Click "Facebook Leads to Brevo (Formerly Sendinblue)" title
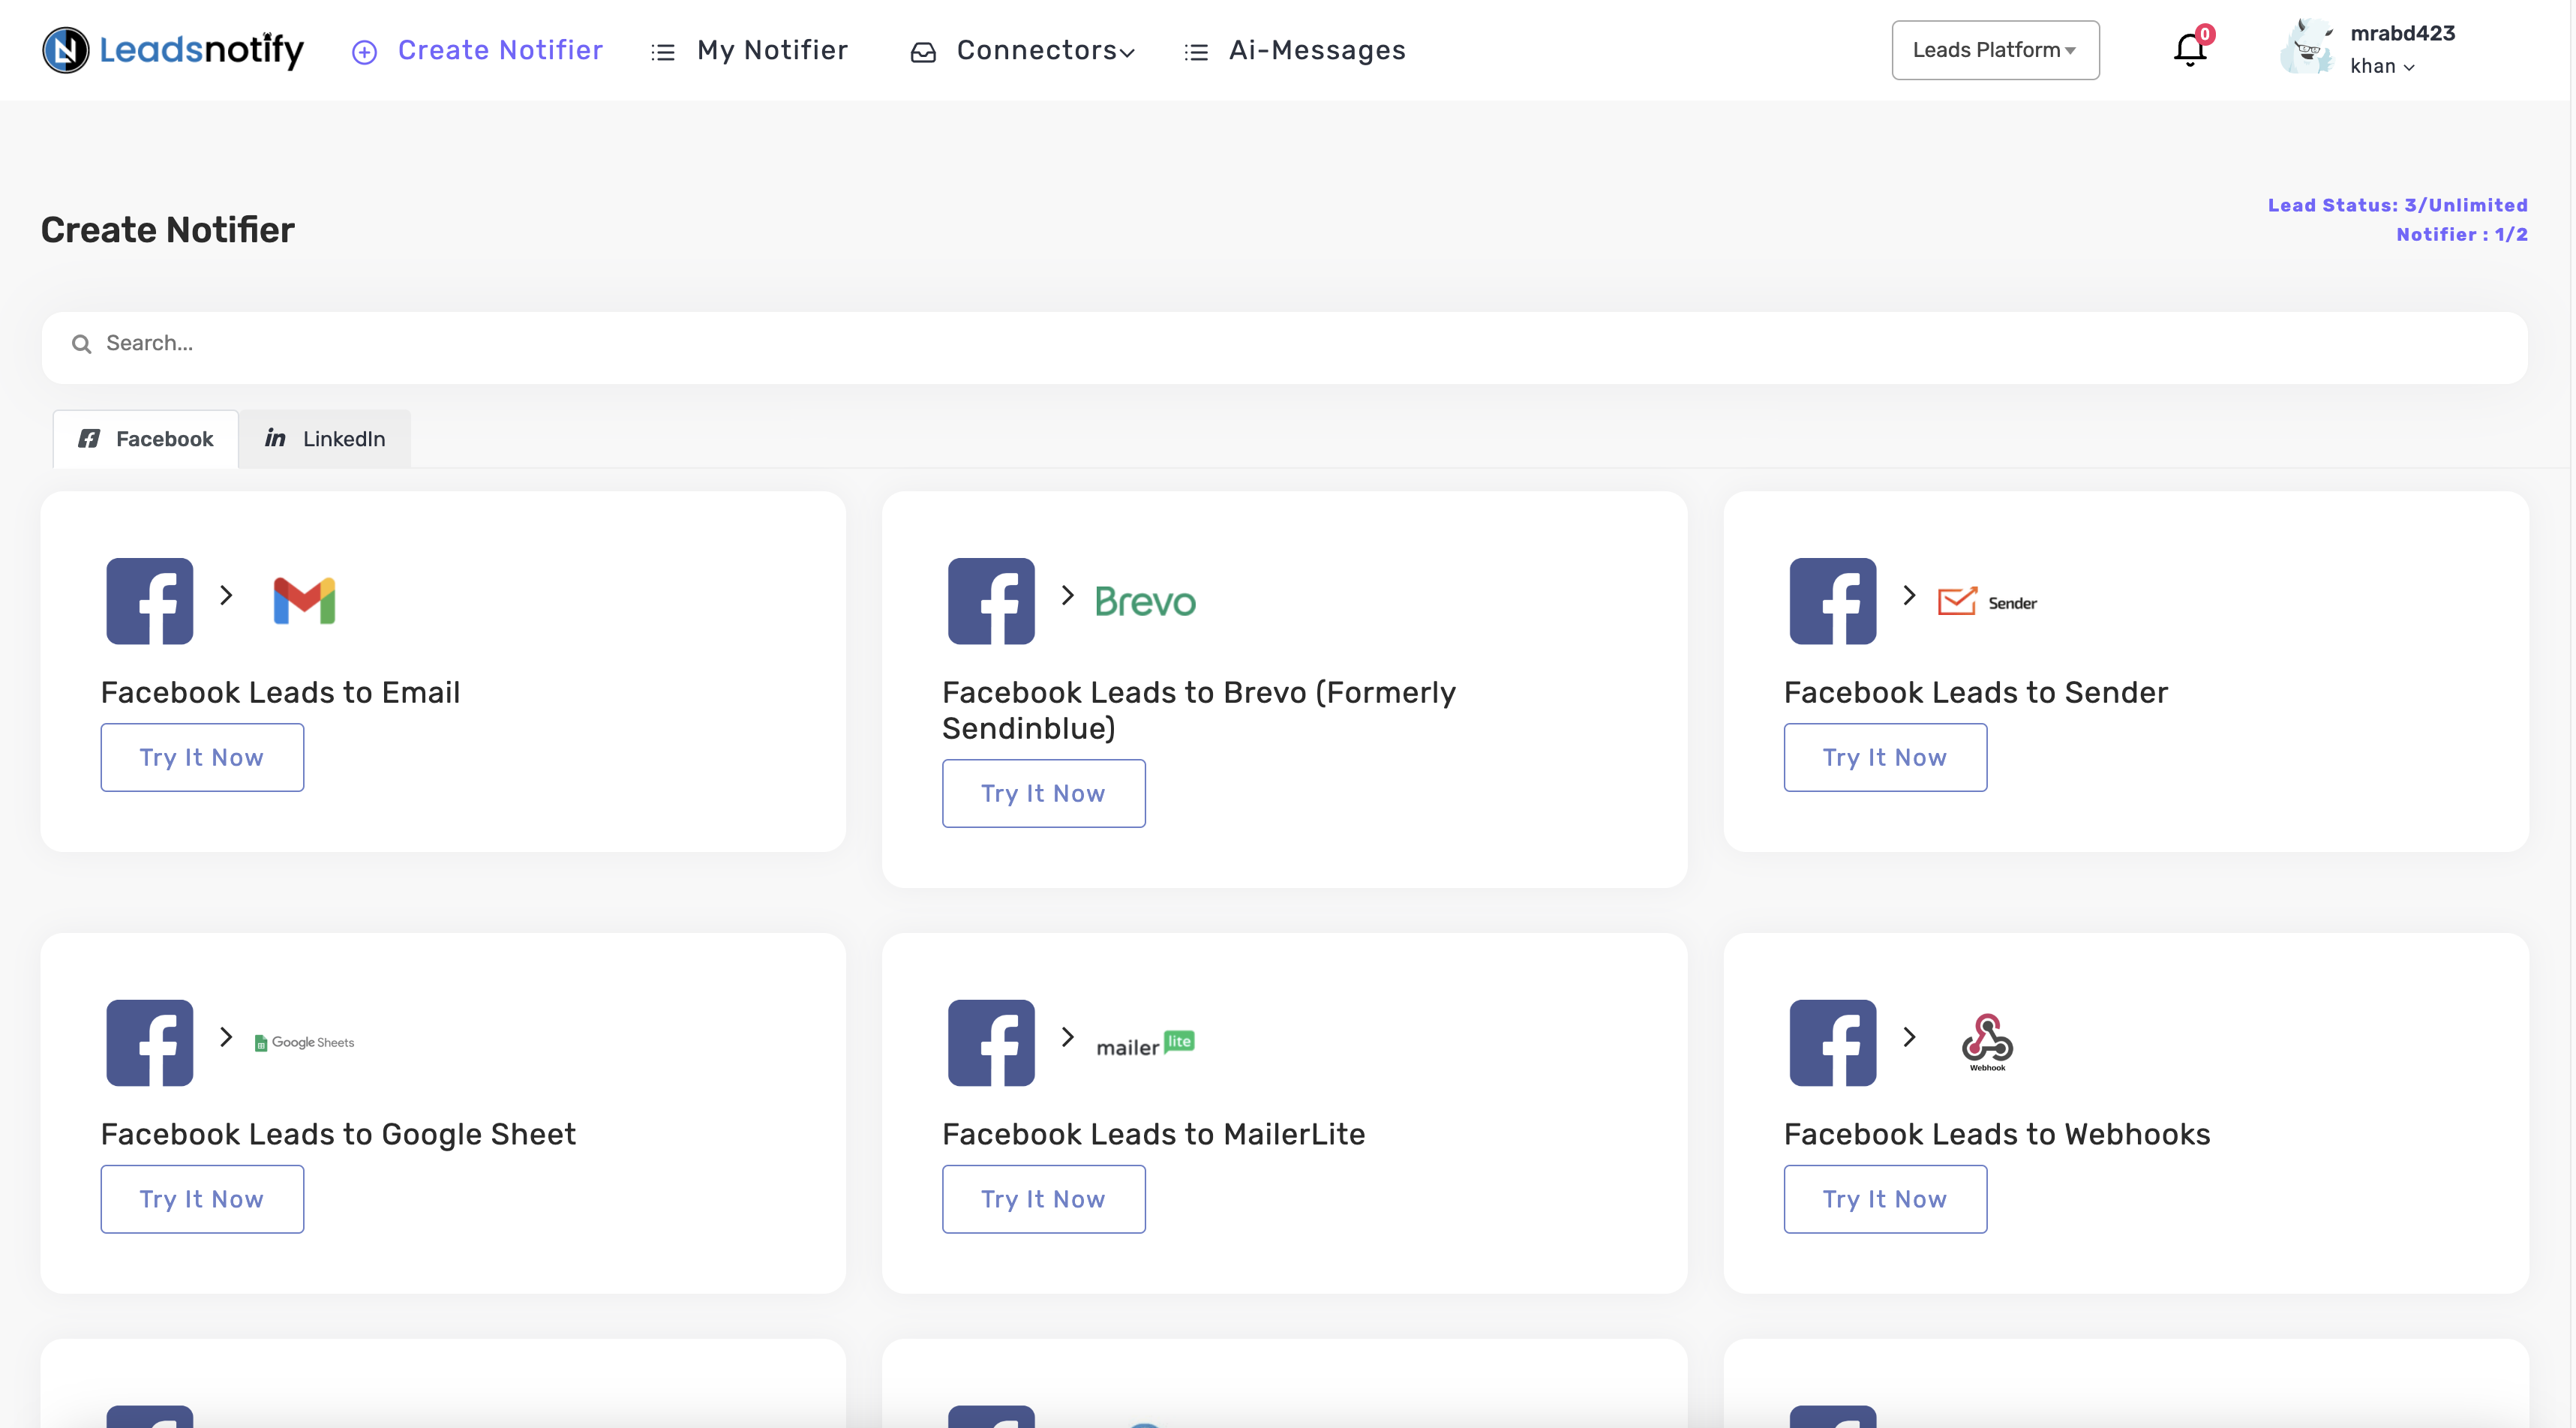Image resolution: width=2576 pixels, height=1428 pixels. coord(1199,710)
